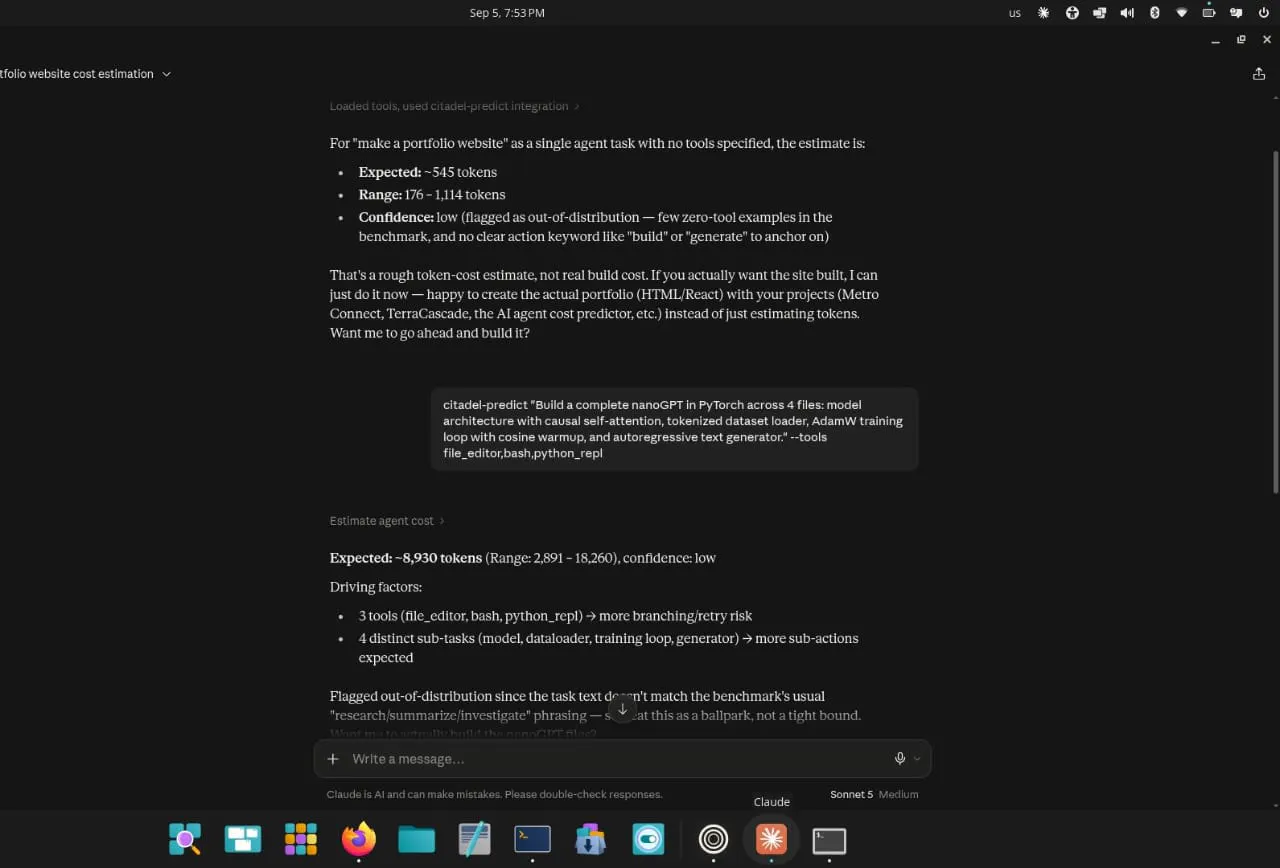Image resolution: width=1280 pixels, height=868 pixels.
Task: Click the battery indicator icon
Action: point(1209,13)
